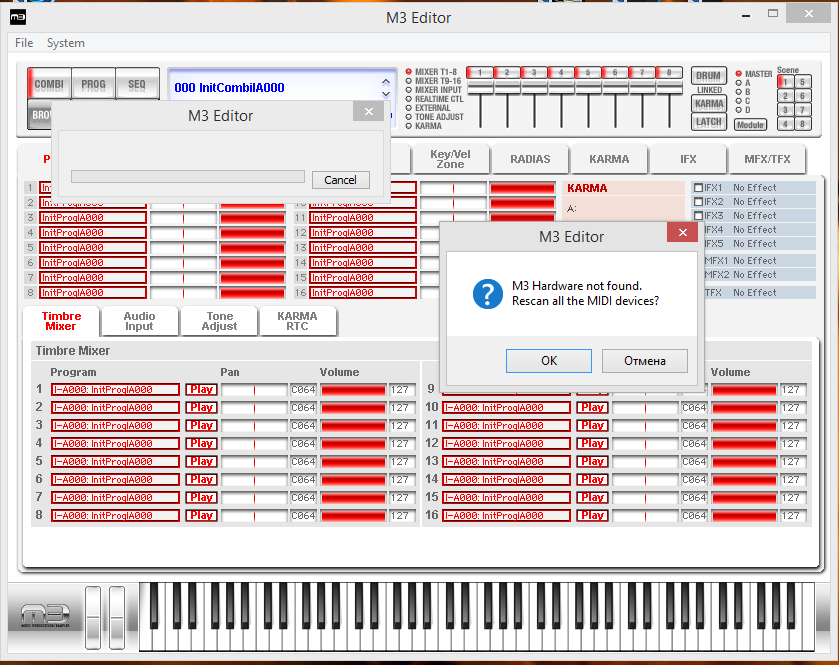Select the Timbre Mixer sub-tab
The width and height of the screenshot is (839, 665).
[61, 321]
